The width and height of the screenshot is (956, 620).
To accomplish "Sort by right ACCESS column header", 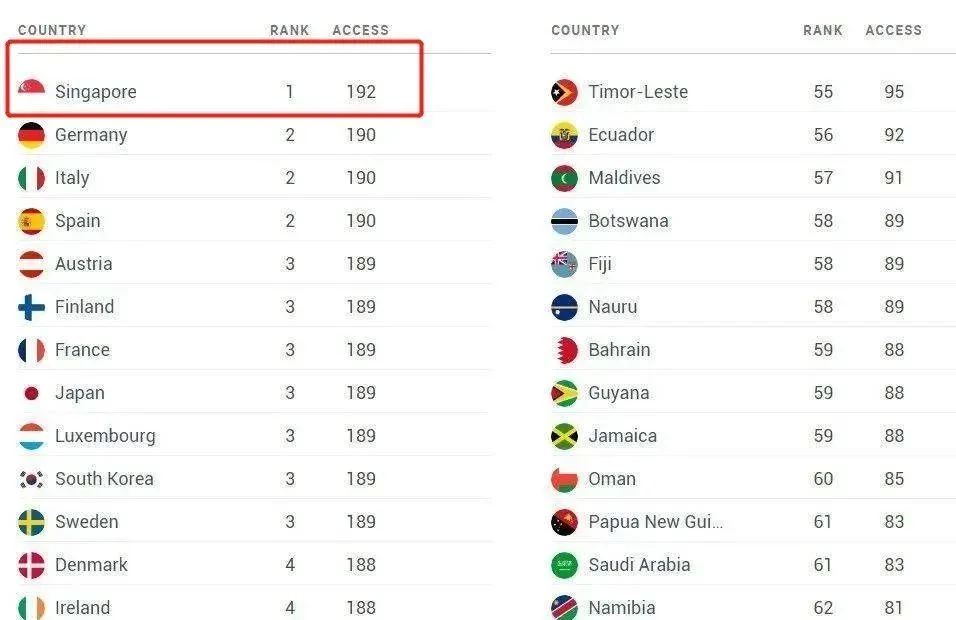I will coord(894,30).
